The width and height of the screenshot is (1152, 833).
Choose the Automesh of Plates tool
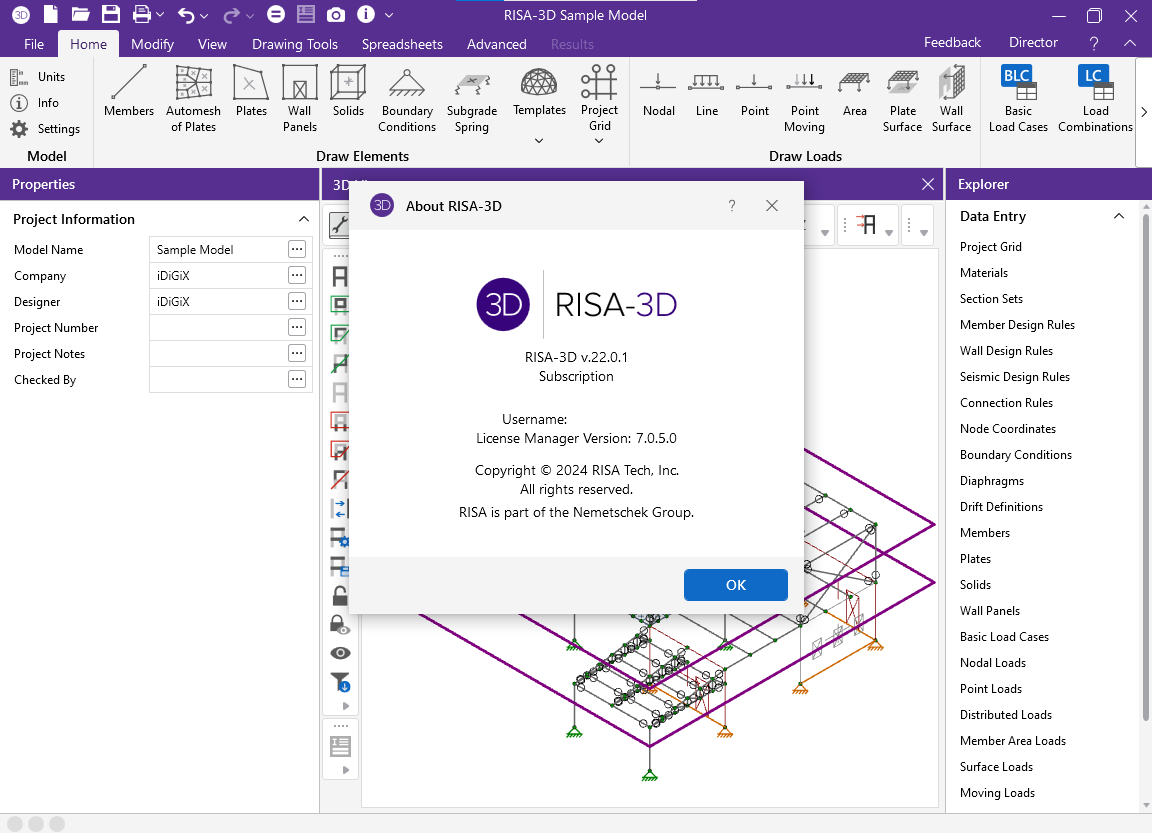pos(193,99)
